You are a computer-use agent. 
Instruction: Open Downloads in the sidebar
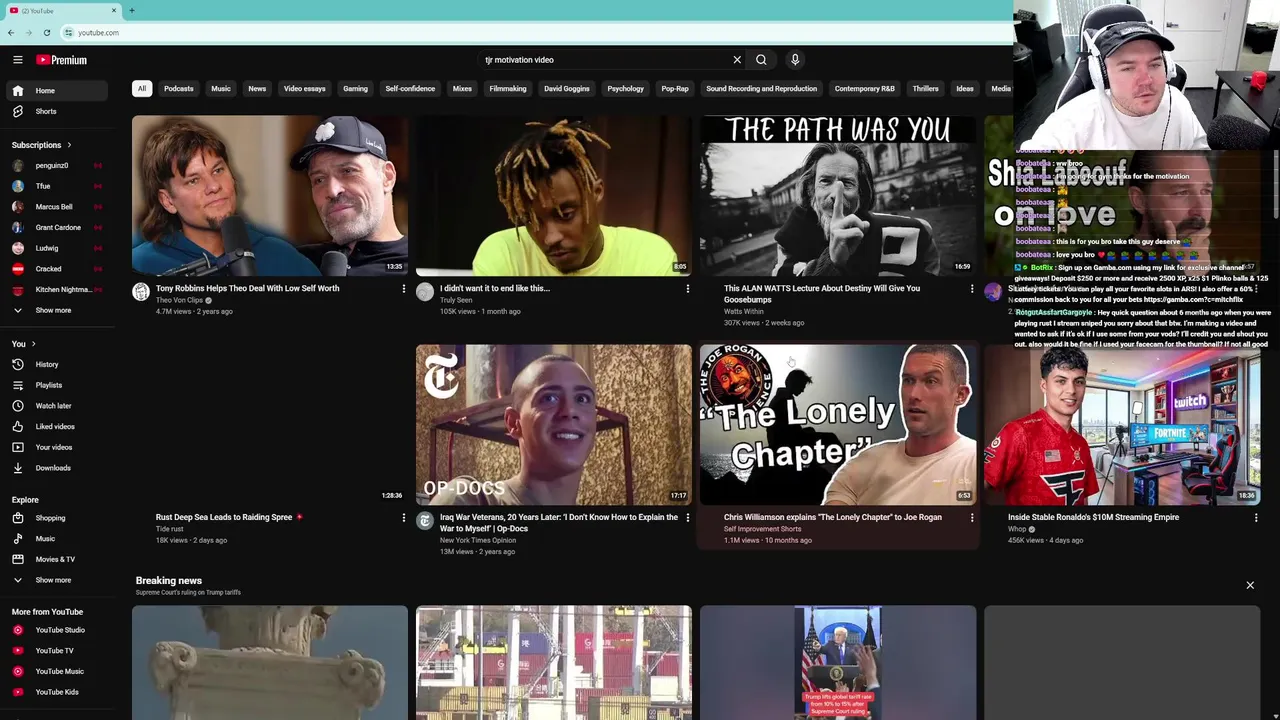pyautogui.click(x=59, y=468)
